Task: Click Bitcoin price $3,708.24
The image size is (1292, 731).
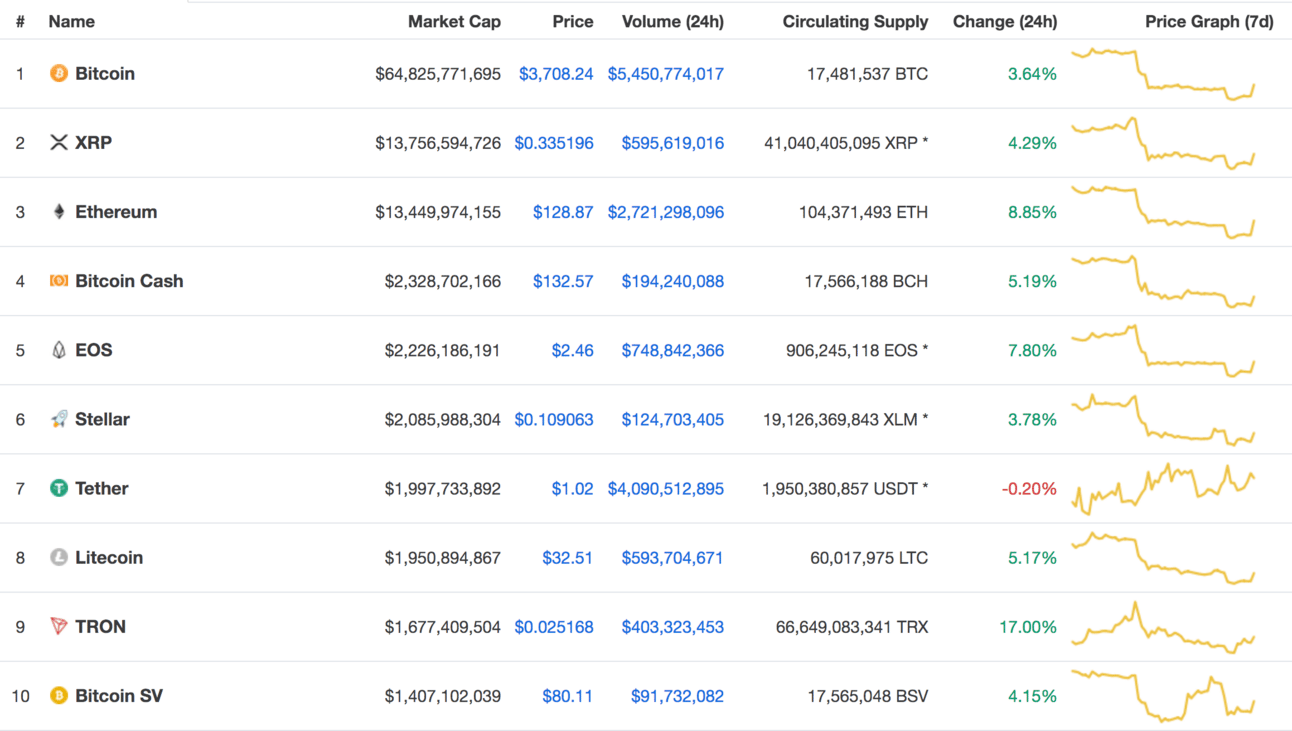Action: click(556, 74)
